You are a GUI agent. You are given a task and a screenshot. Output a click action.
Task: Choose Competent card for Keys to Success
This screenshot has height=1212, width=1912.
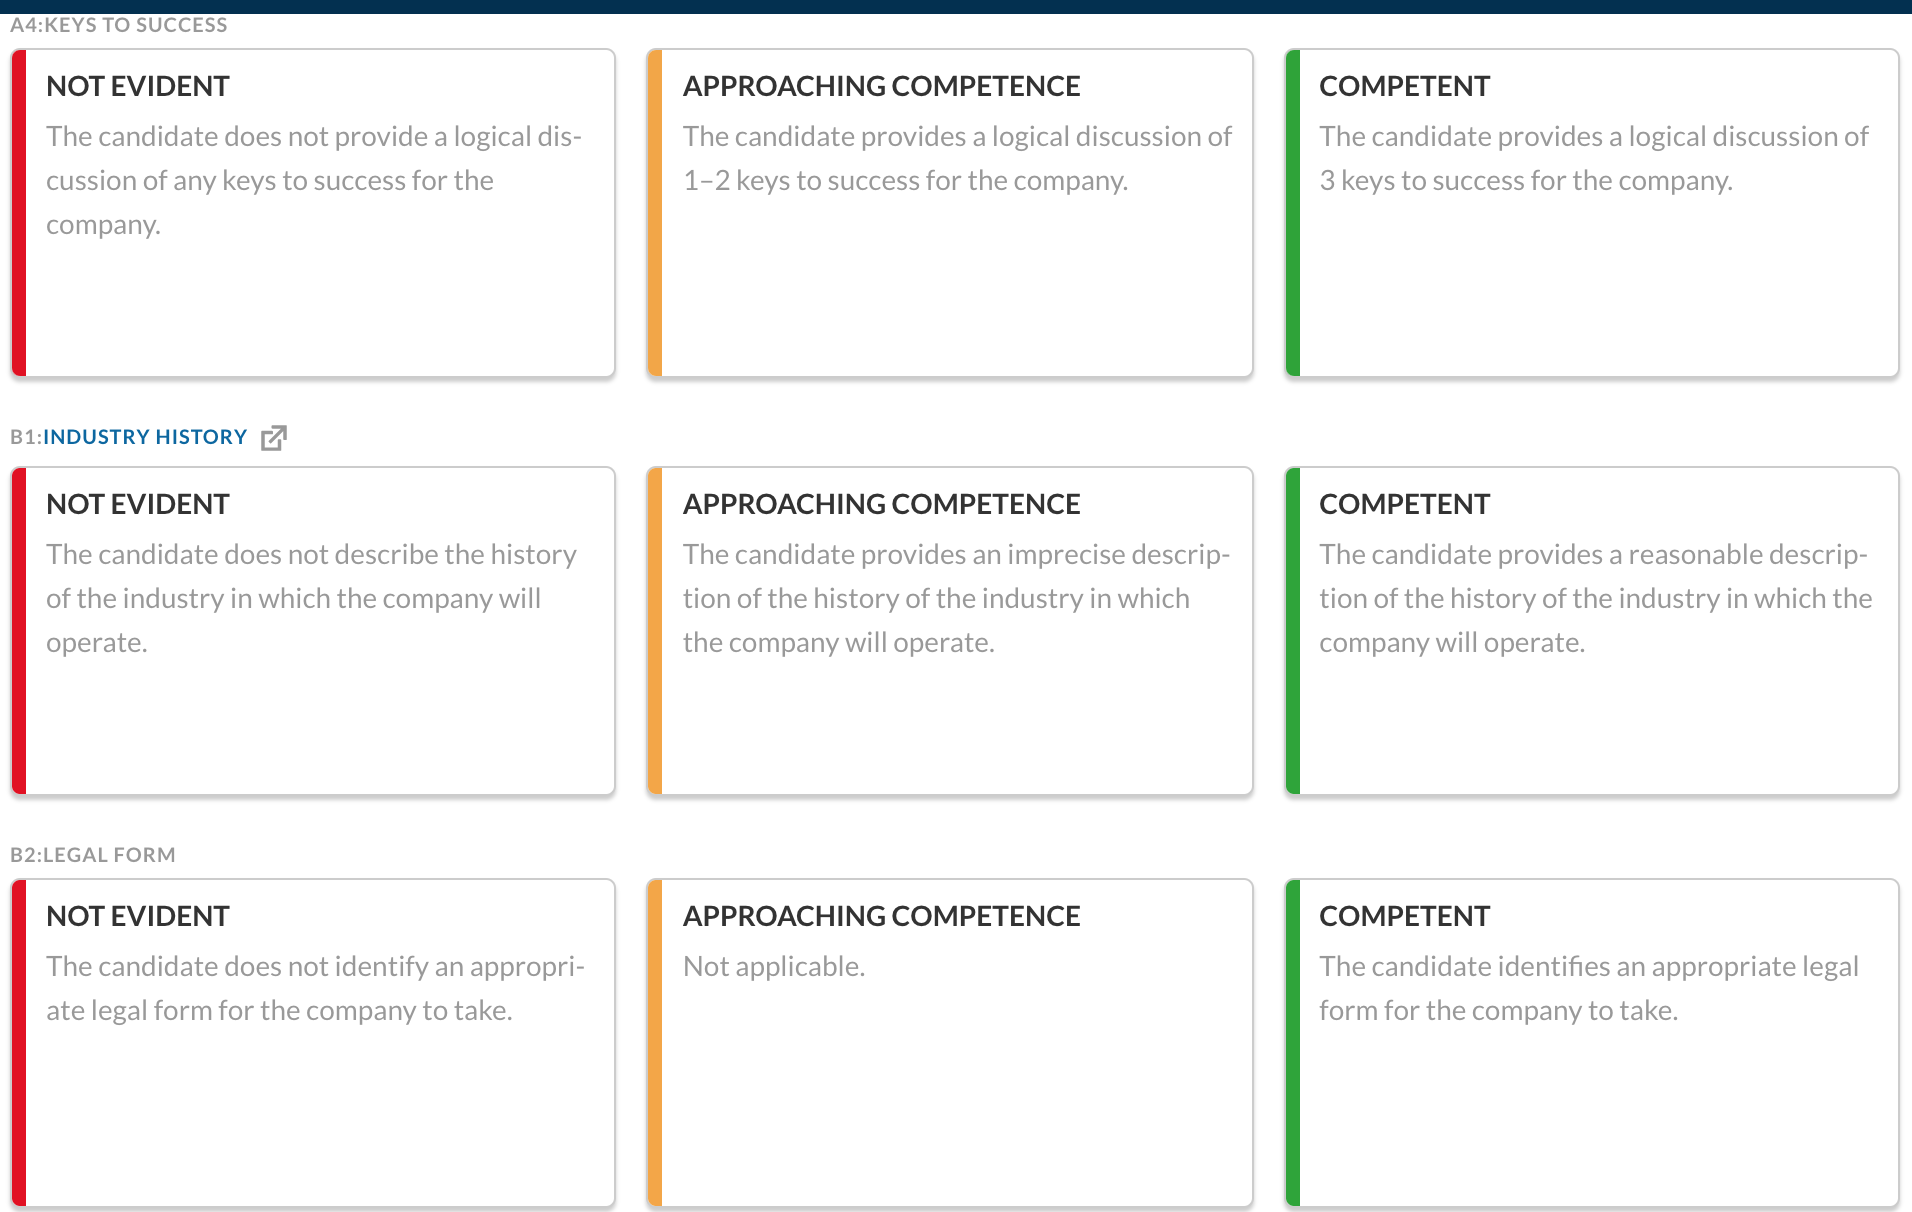click(x=1592, y=213)
